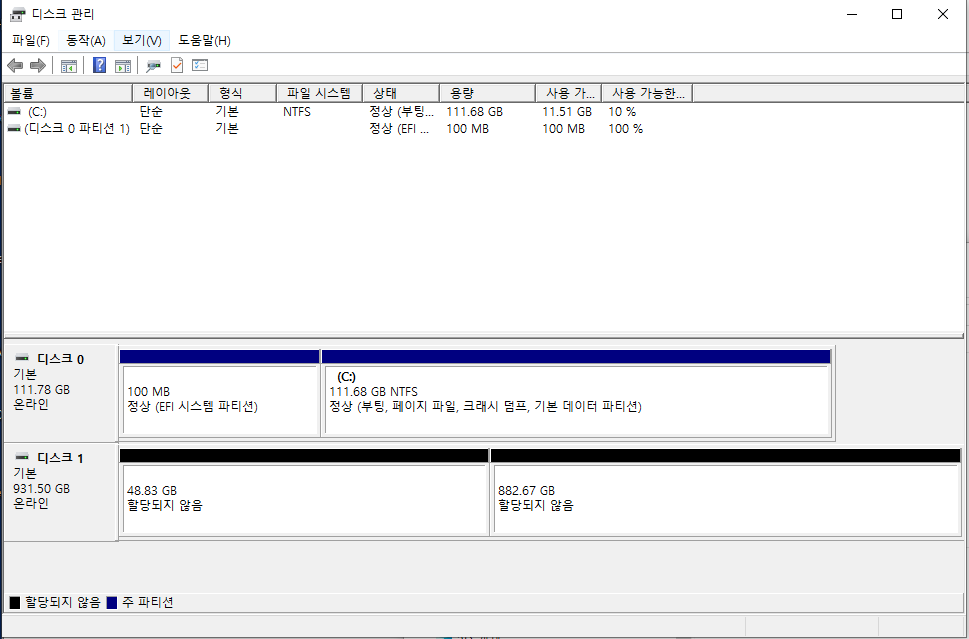Click the disk rescan/refresh toolbar icon

pos(153,66)
